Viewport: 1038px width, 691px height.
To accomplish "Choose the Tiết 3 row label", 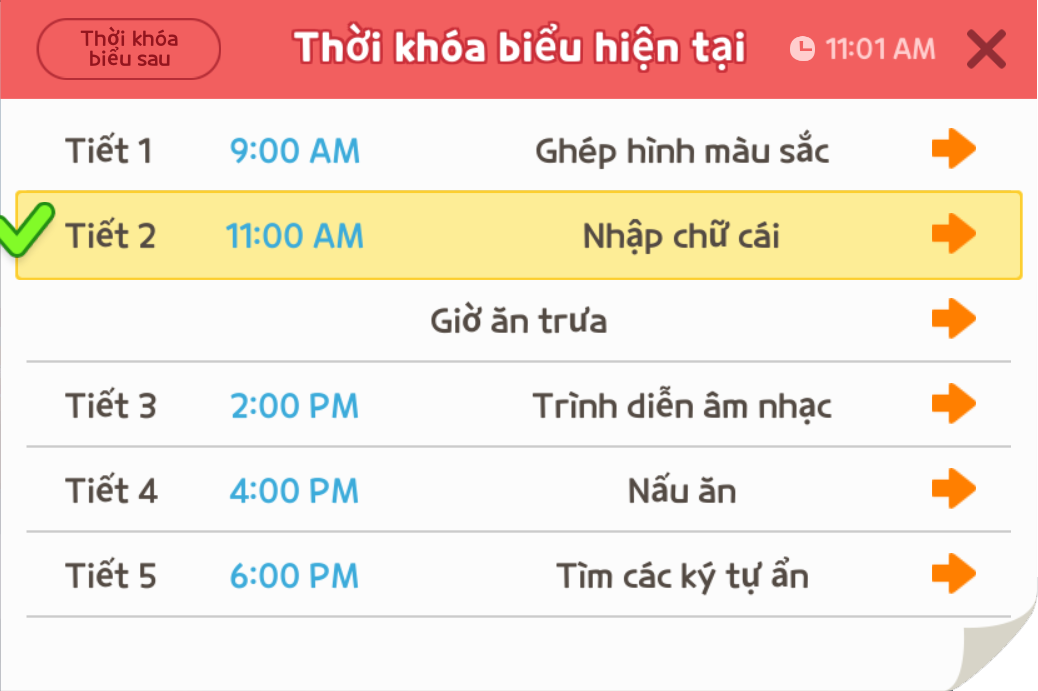I will (111, 406).
